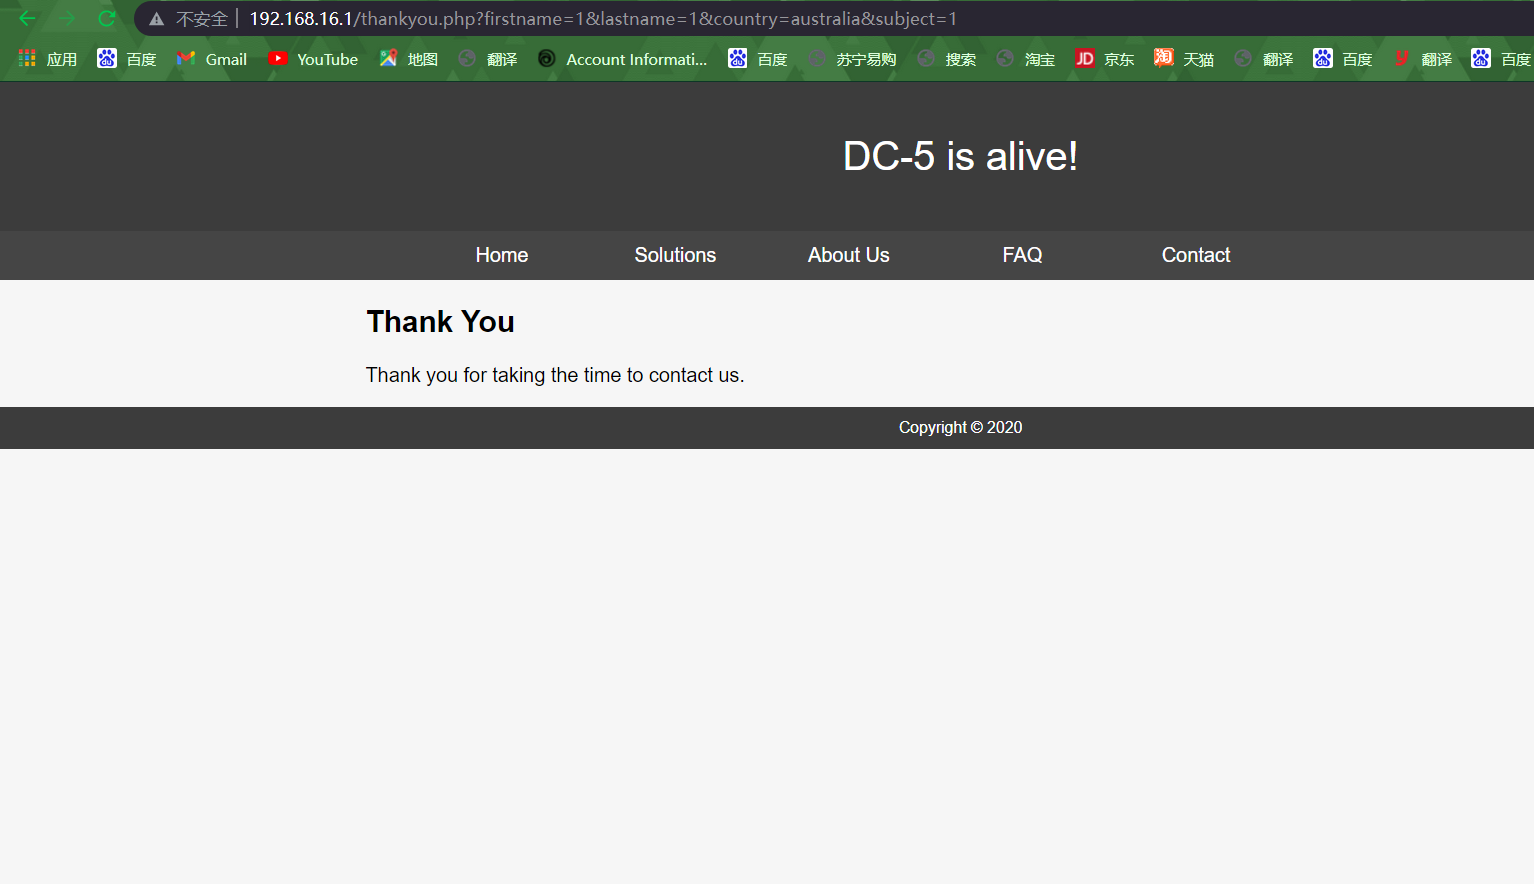Open the Account Information bookmark

pyautogui.click(x=622, y=59)
